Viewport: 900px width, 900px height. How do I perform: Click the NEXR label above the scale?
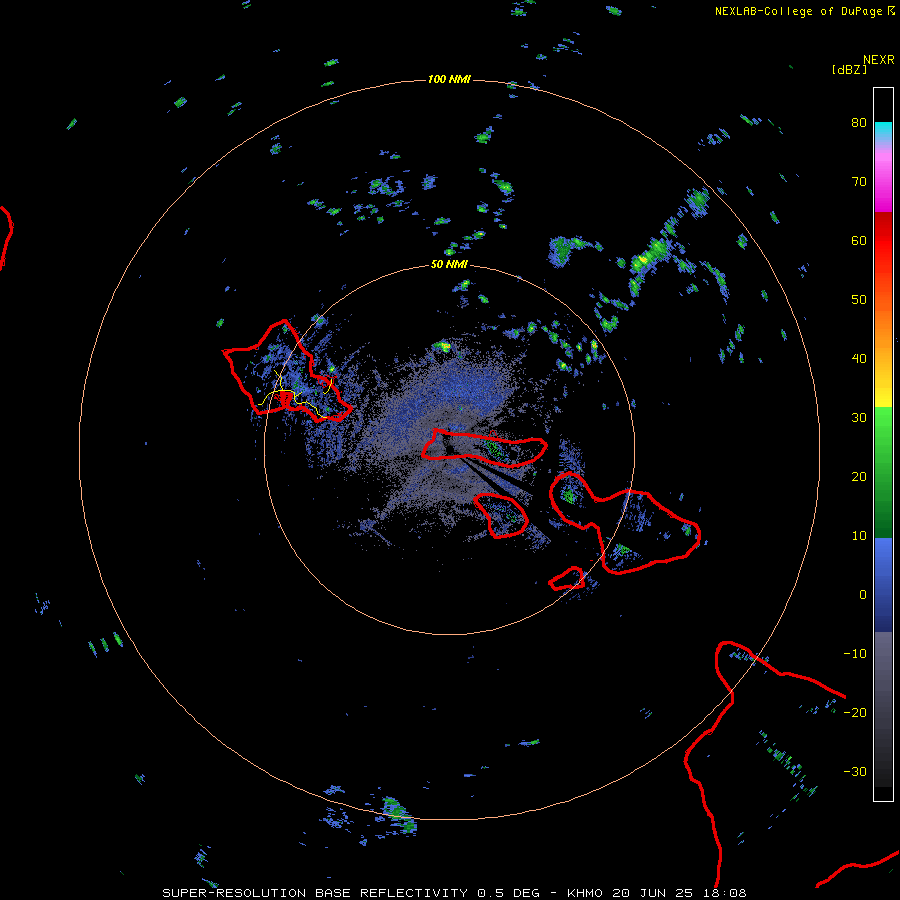point(879,60)
